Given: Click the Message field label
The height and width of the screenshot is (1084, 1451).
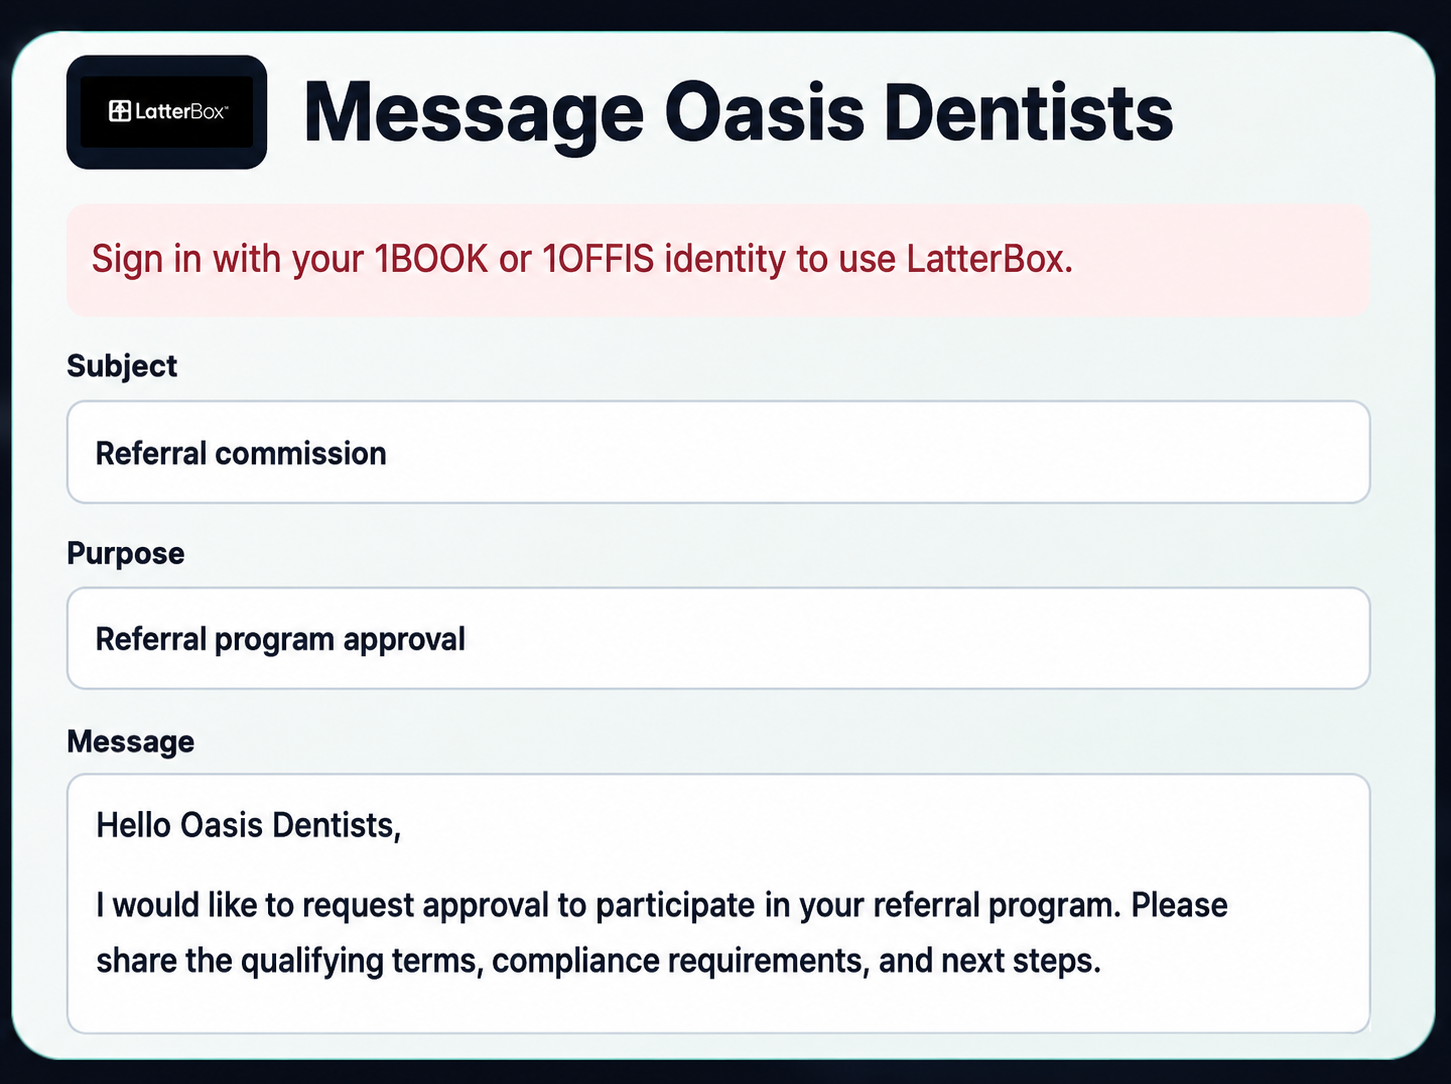Looking at the screenshot, I should click(x=131, y=742).
